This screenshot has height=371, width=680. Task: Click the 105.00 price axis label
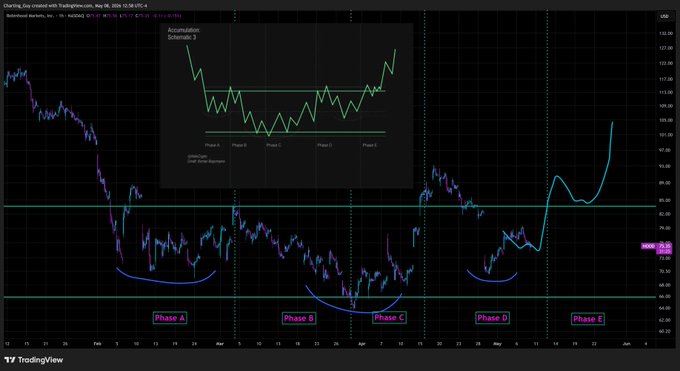666,120
